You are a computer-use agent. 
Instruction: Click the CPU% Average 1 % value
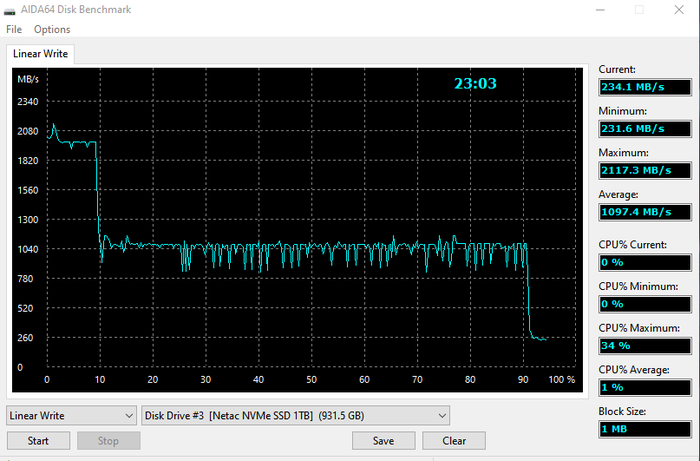[x=645, y=387]
